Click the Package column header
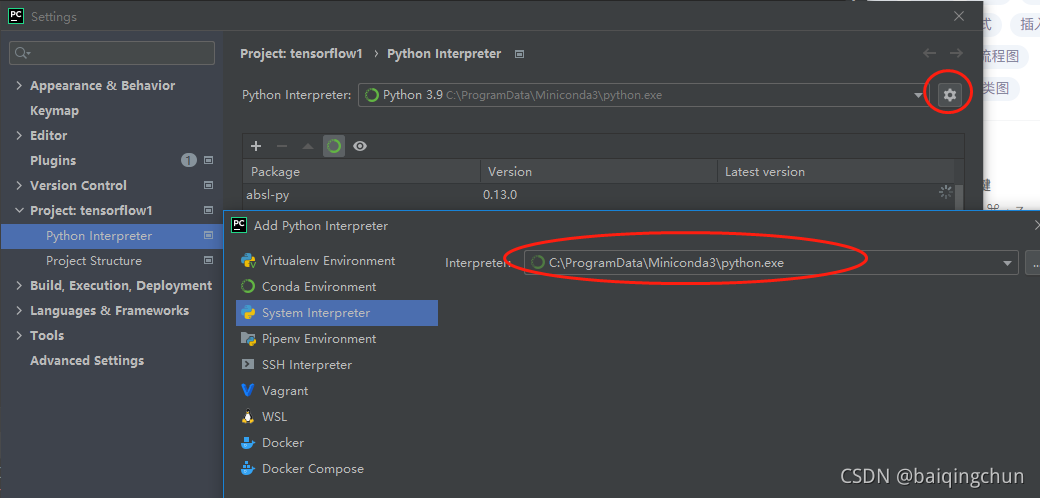 click(x=361, y=172)
